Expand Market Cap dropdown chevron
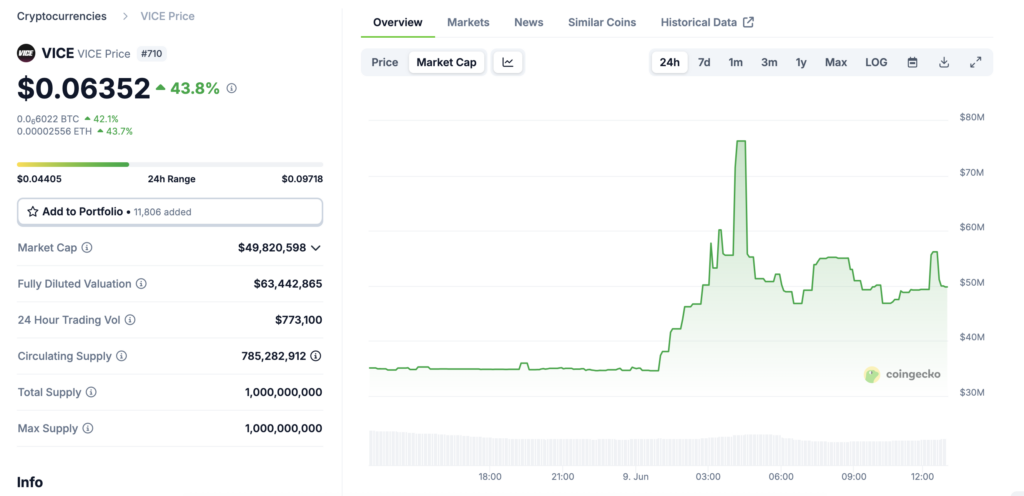This screenshot has height=496, width=1024. click(x=316, y=248)
